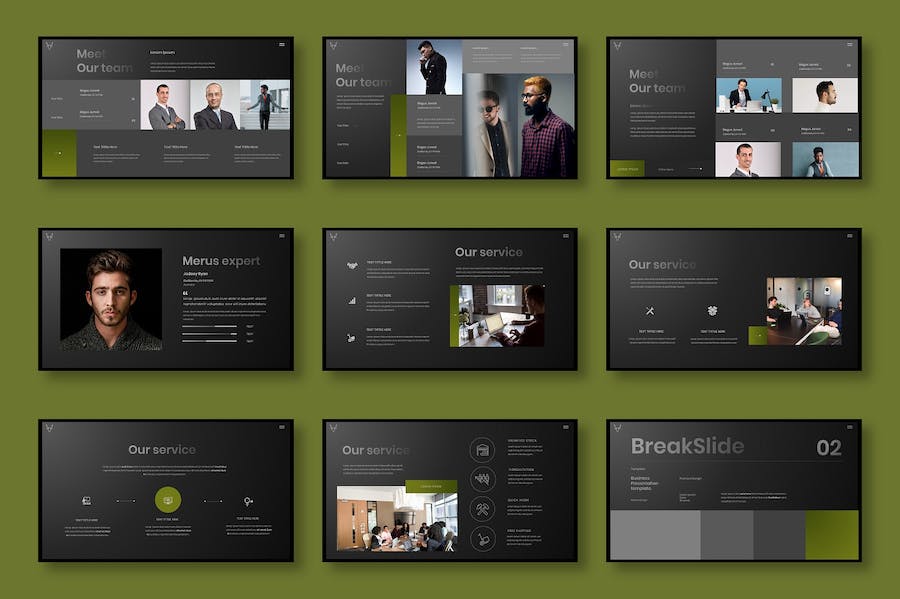The height and width of the screenshot is (599, 900).
Task: Click the handshake icon on the Our service slide
Action: (x=352, y=266)
